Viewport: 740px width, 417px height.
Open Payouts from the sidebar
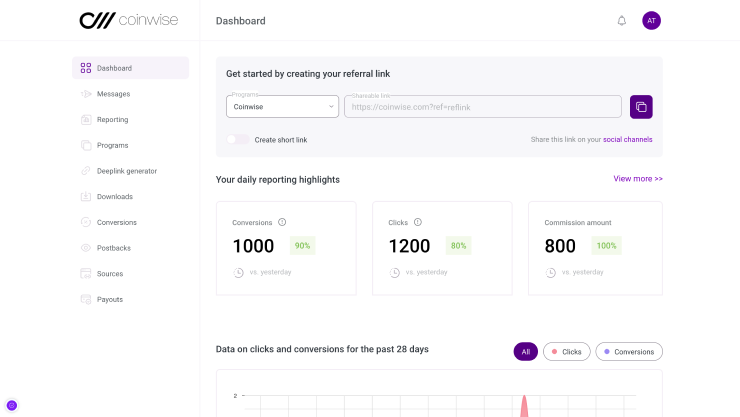tap(110, 299)
